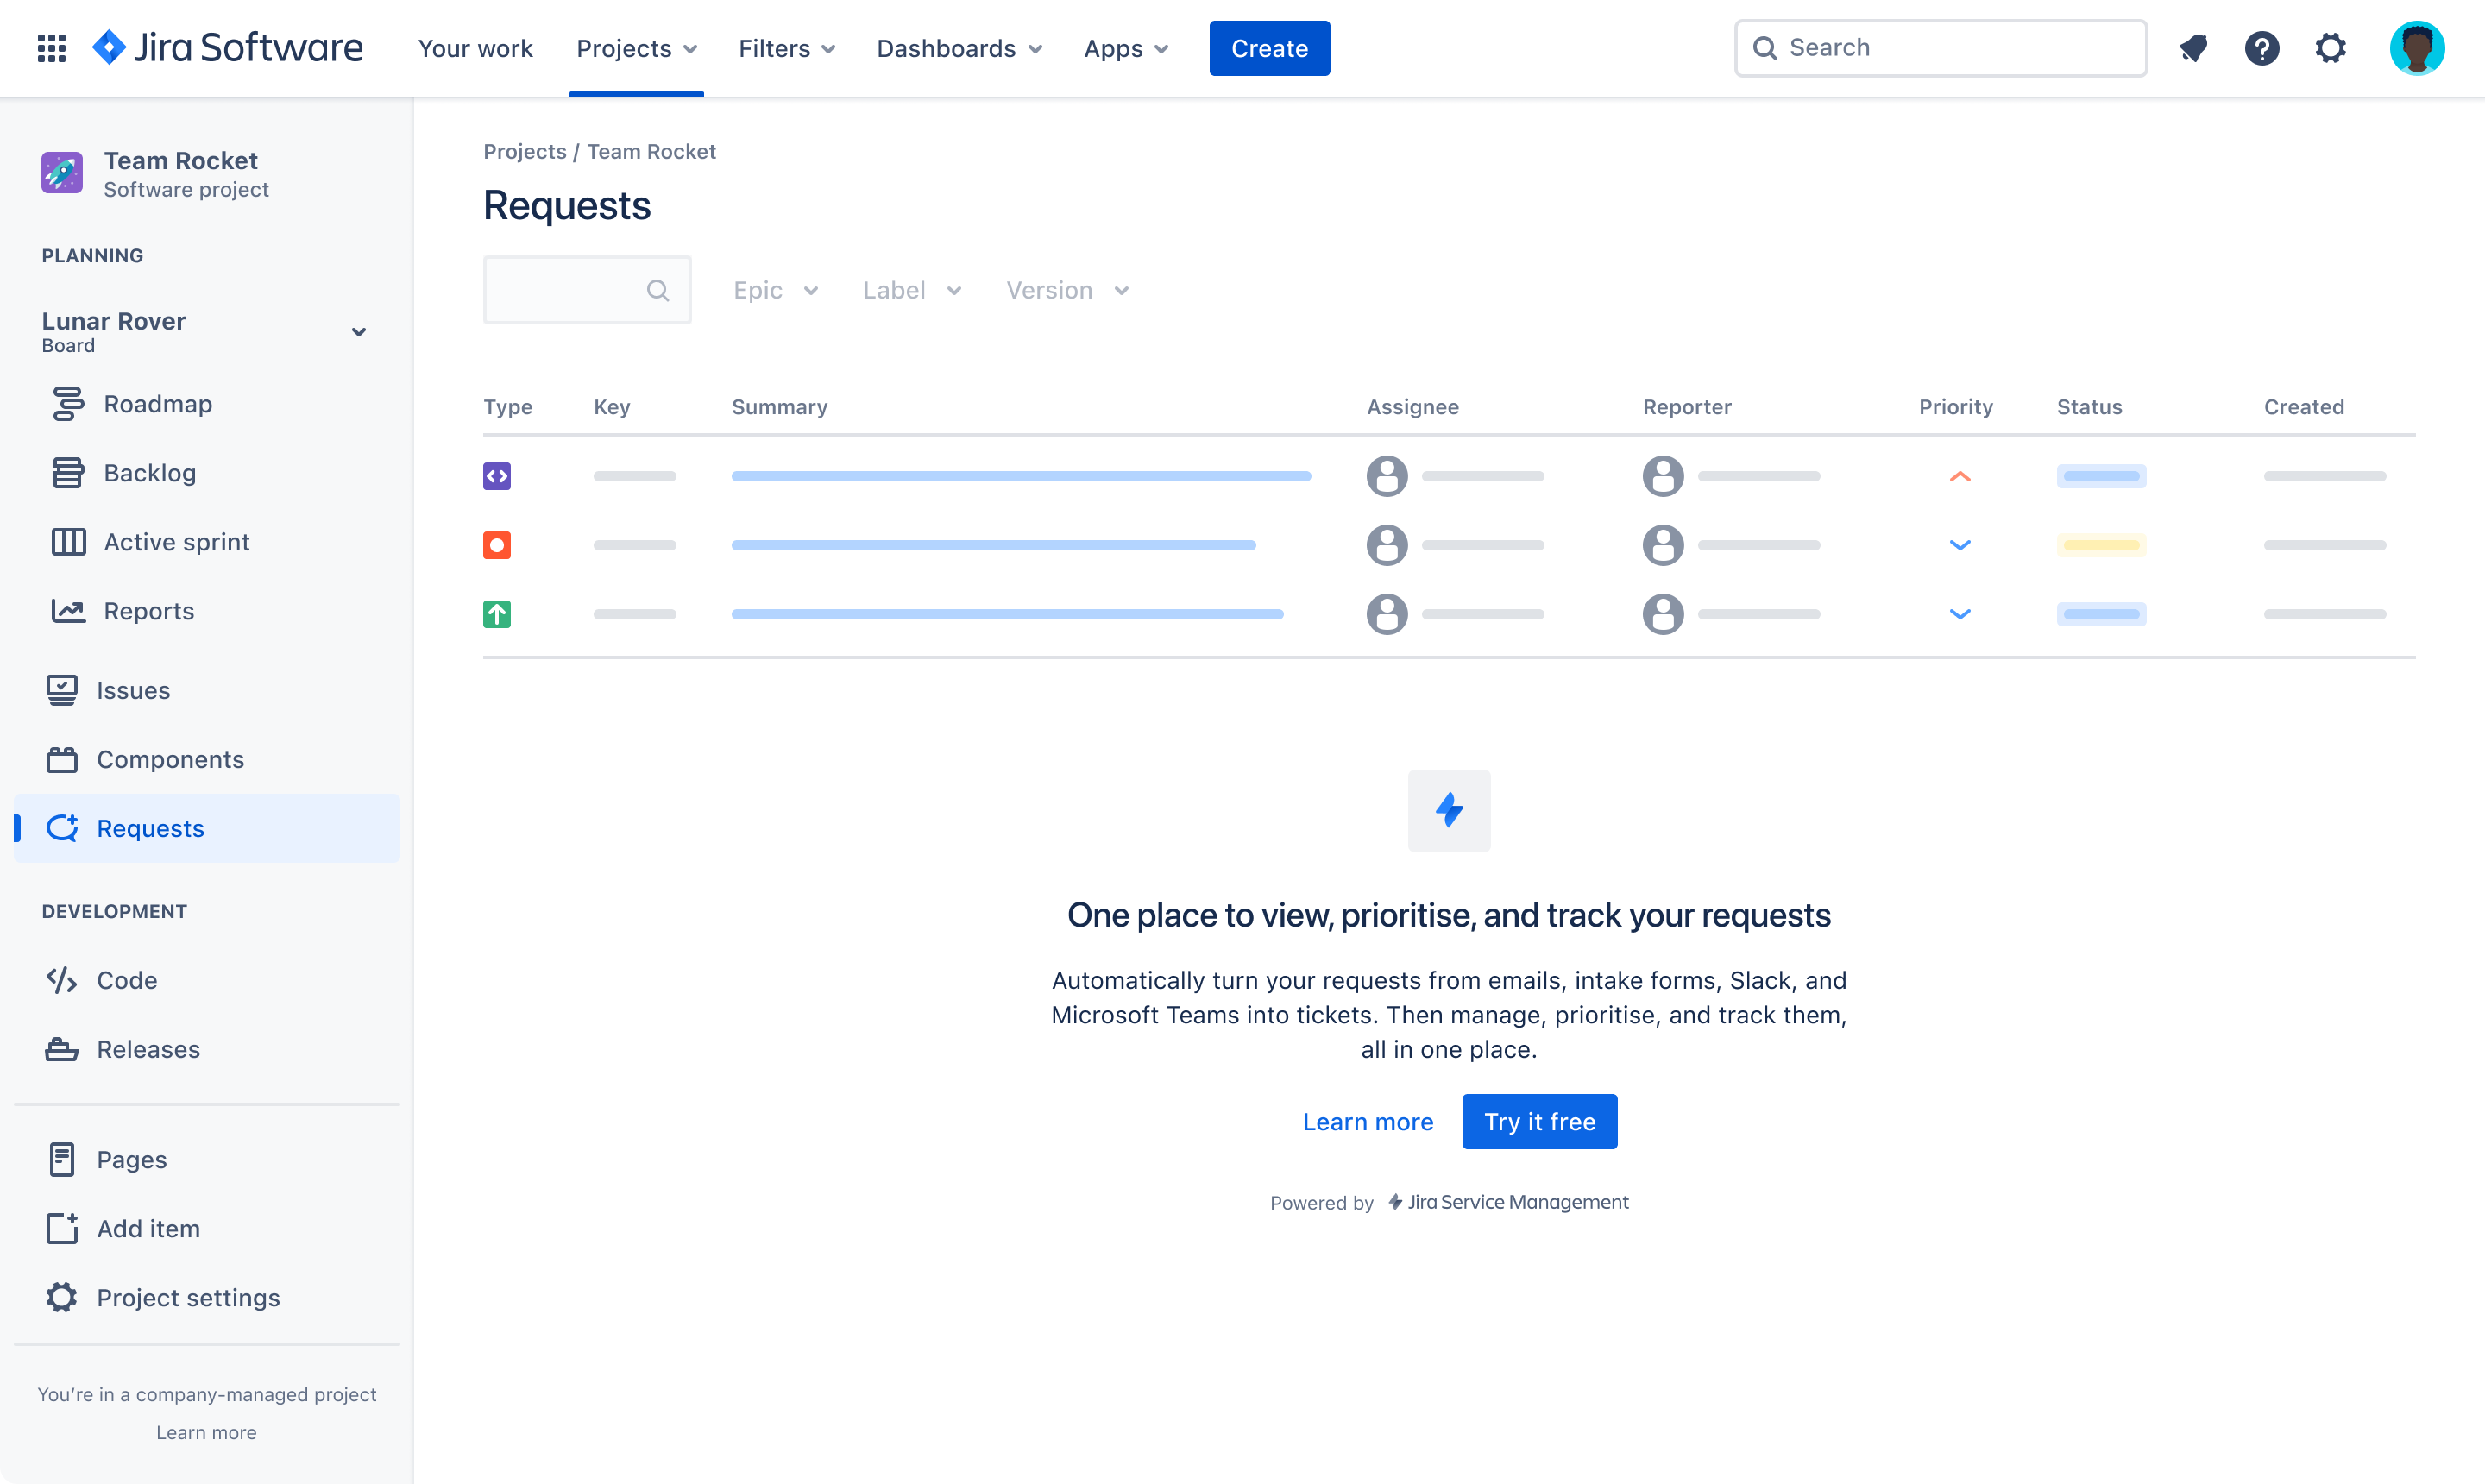Click the Reports icon in sidebar
2485x1484 pixels.
[x=62, y=609]
